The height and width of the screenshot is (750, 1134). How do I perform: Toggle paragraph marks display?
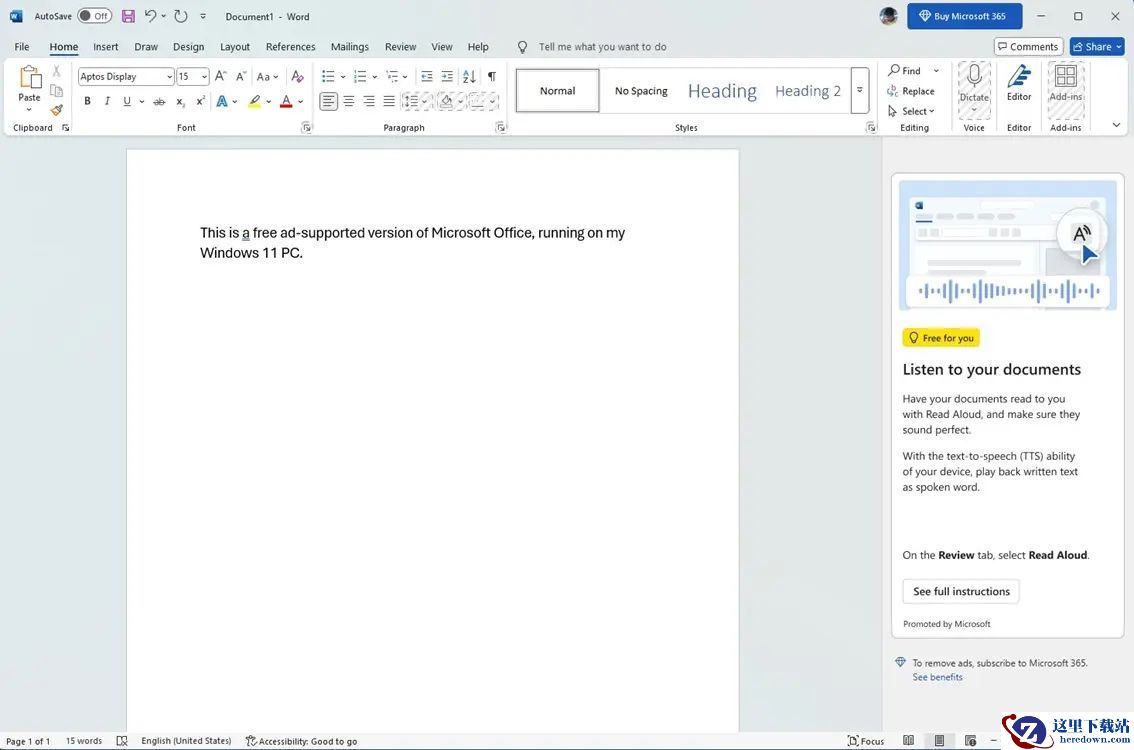tap(492, 76)
